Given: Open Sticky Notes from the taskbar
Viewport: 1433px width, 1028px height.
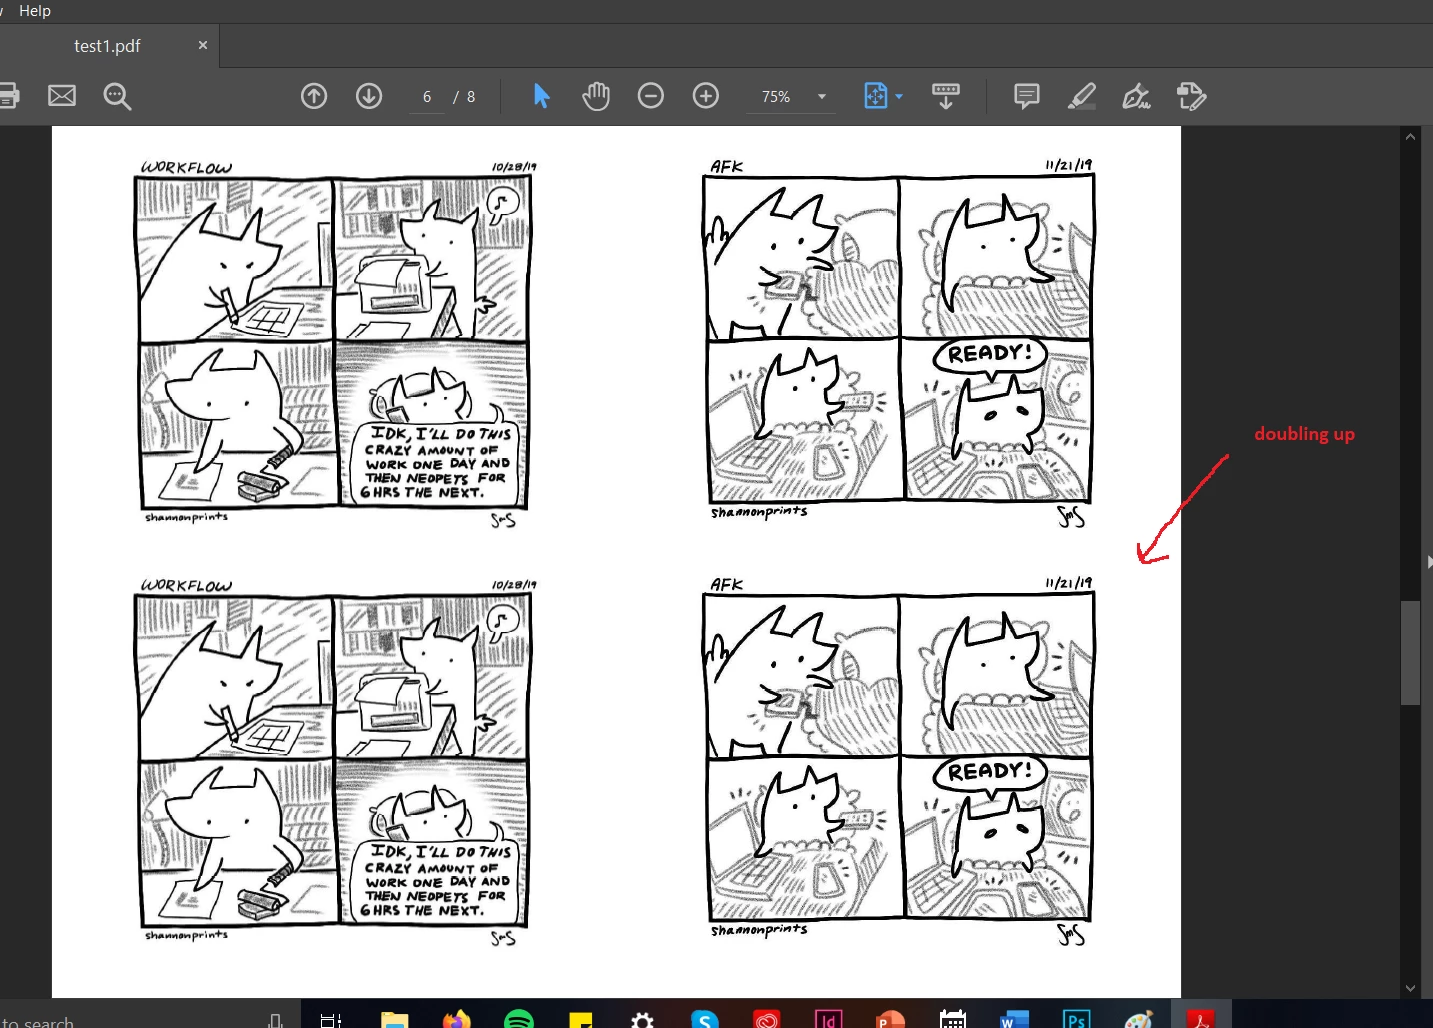Looking at the screenshot, I should coord(581,1020).
